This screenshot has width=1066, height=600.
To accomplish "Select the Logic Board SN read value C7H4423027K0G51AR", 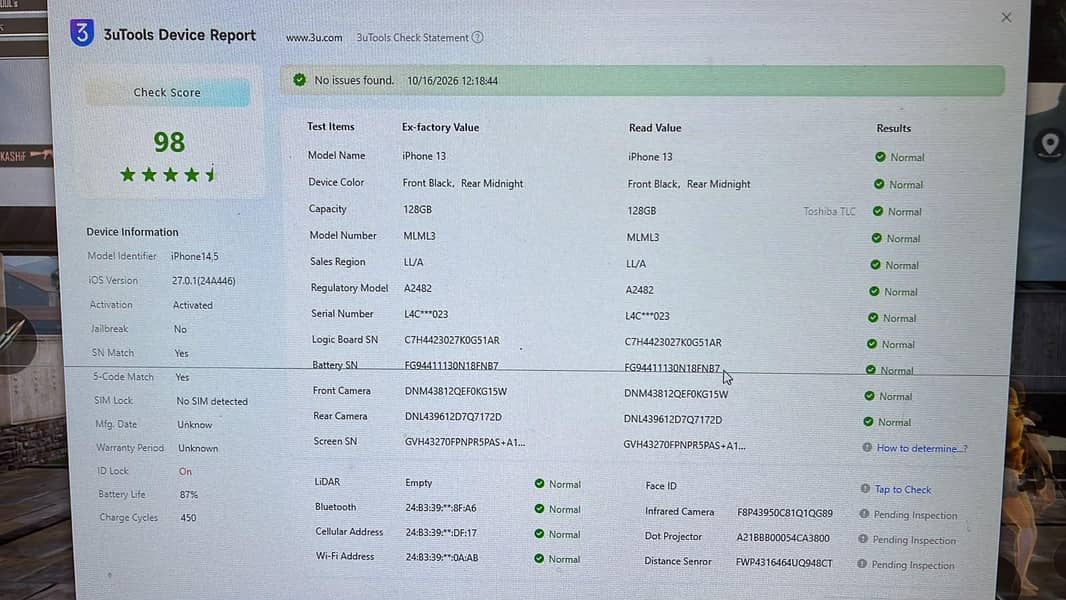I will 673,342.
